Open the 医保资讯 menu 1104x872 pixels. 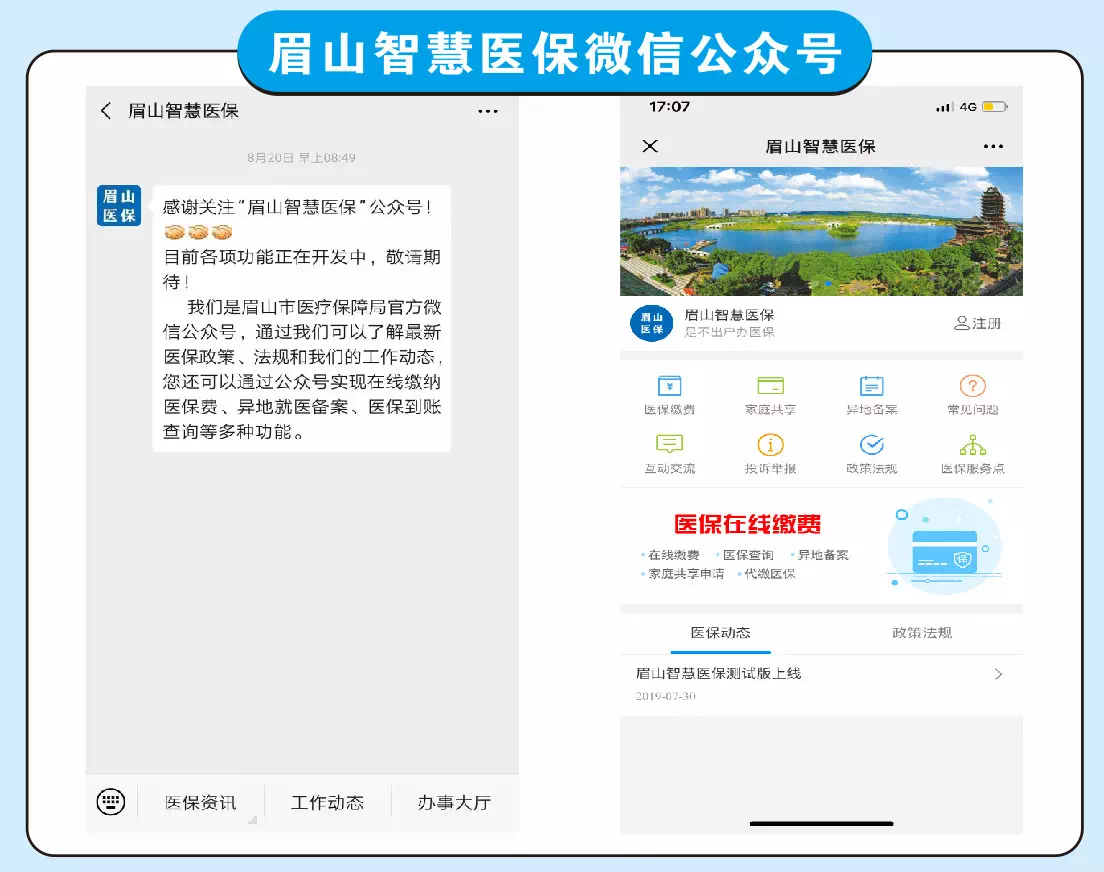[x=201, y=802]
